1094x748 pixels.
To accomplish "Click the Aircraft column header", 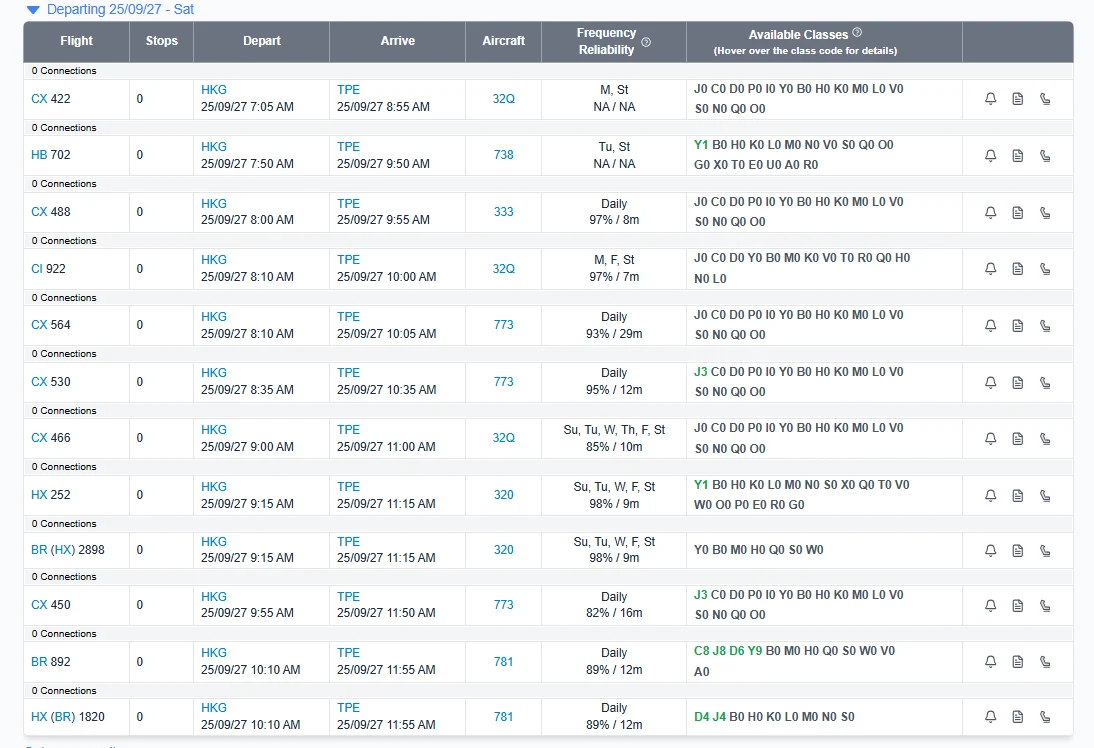I will 503,41.
